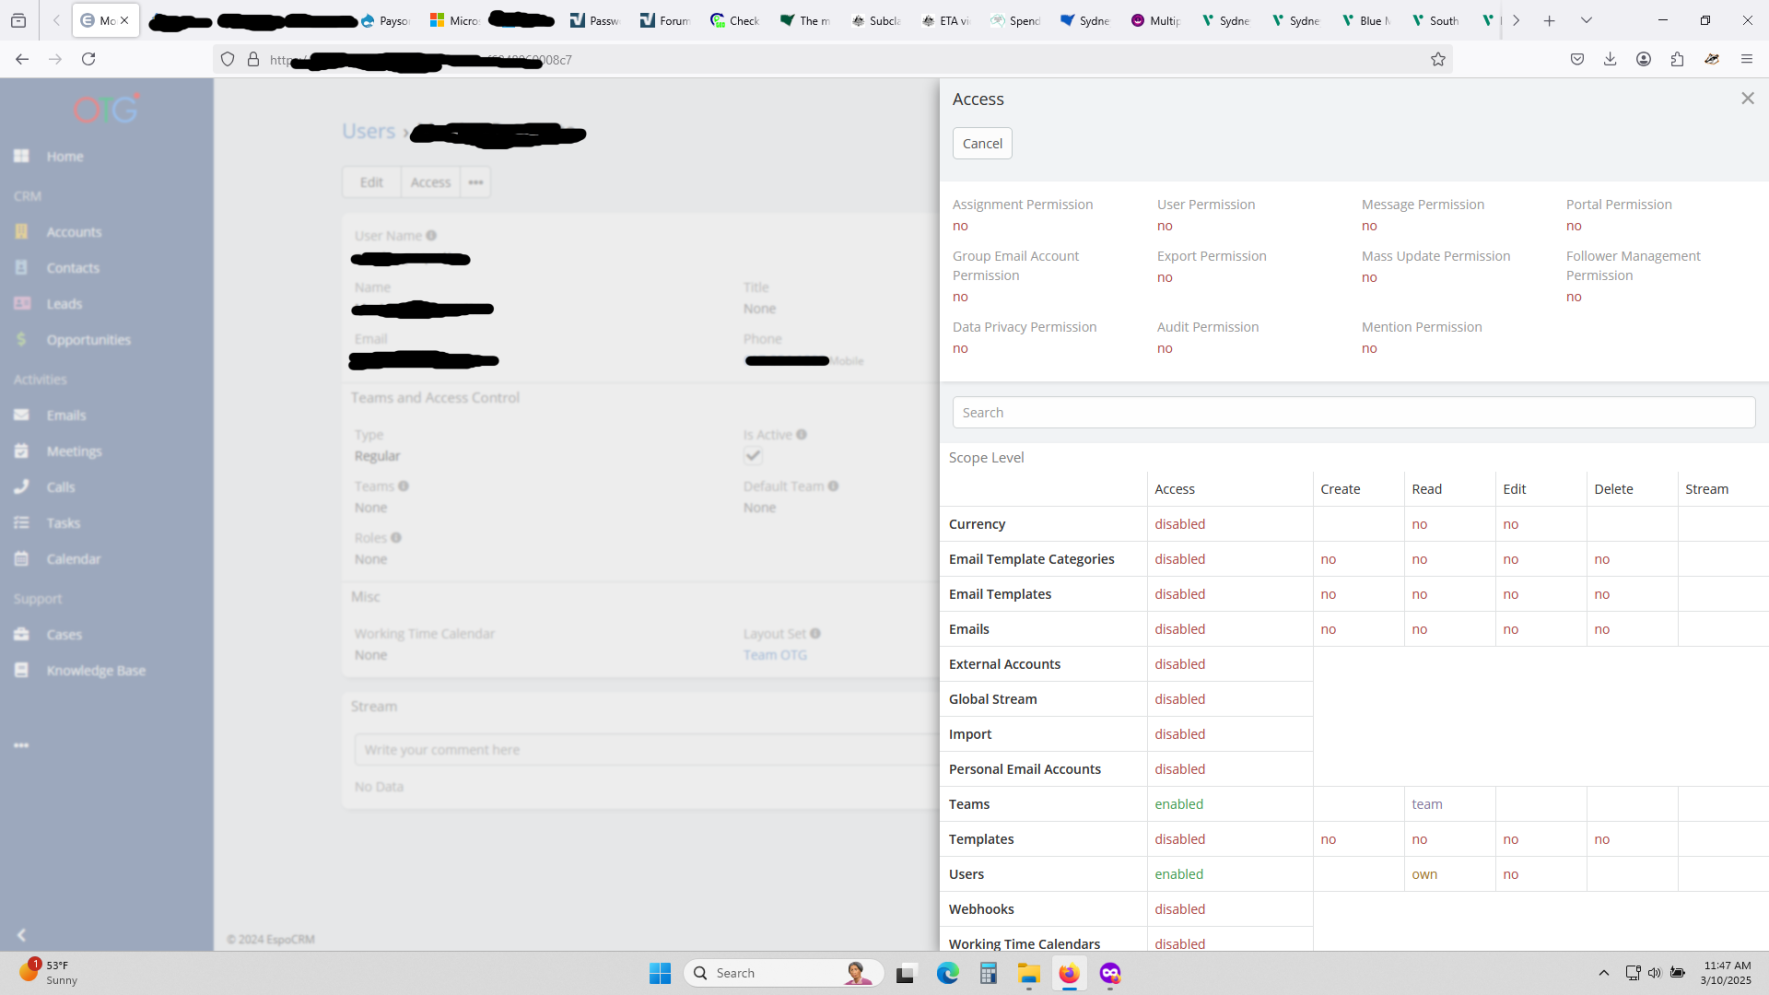This screenshot has height=995, width=1769.
Task: Click the Edit button on user page
Action: (371, 182)
